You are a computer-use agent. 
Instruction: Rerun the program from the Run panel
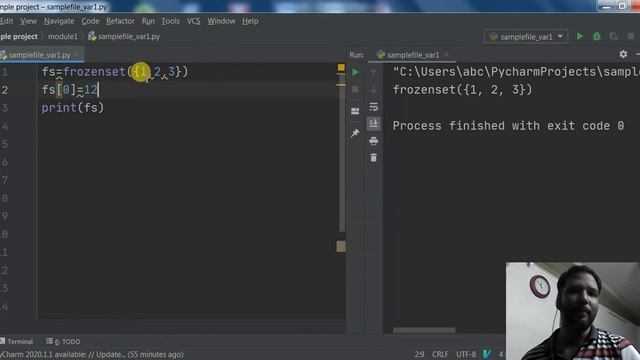tap(355, 72)
